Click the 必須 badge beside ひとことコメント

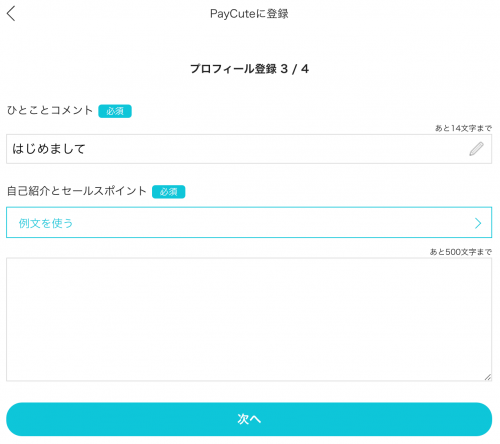tap(115, 111)
